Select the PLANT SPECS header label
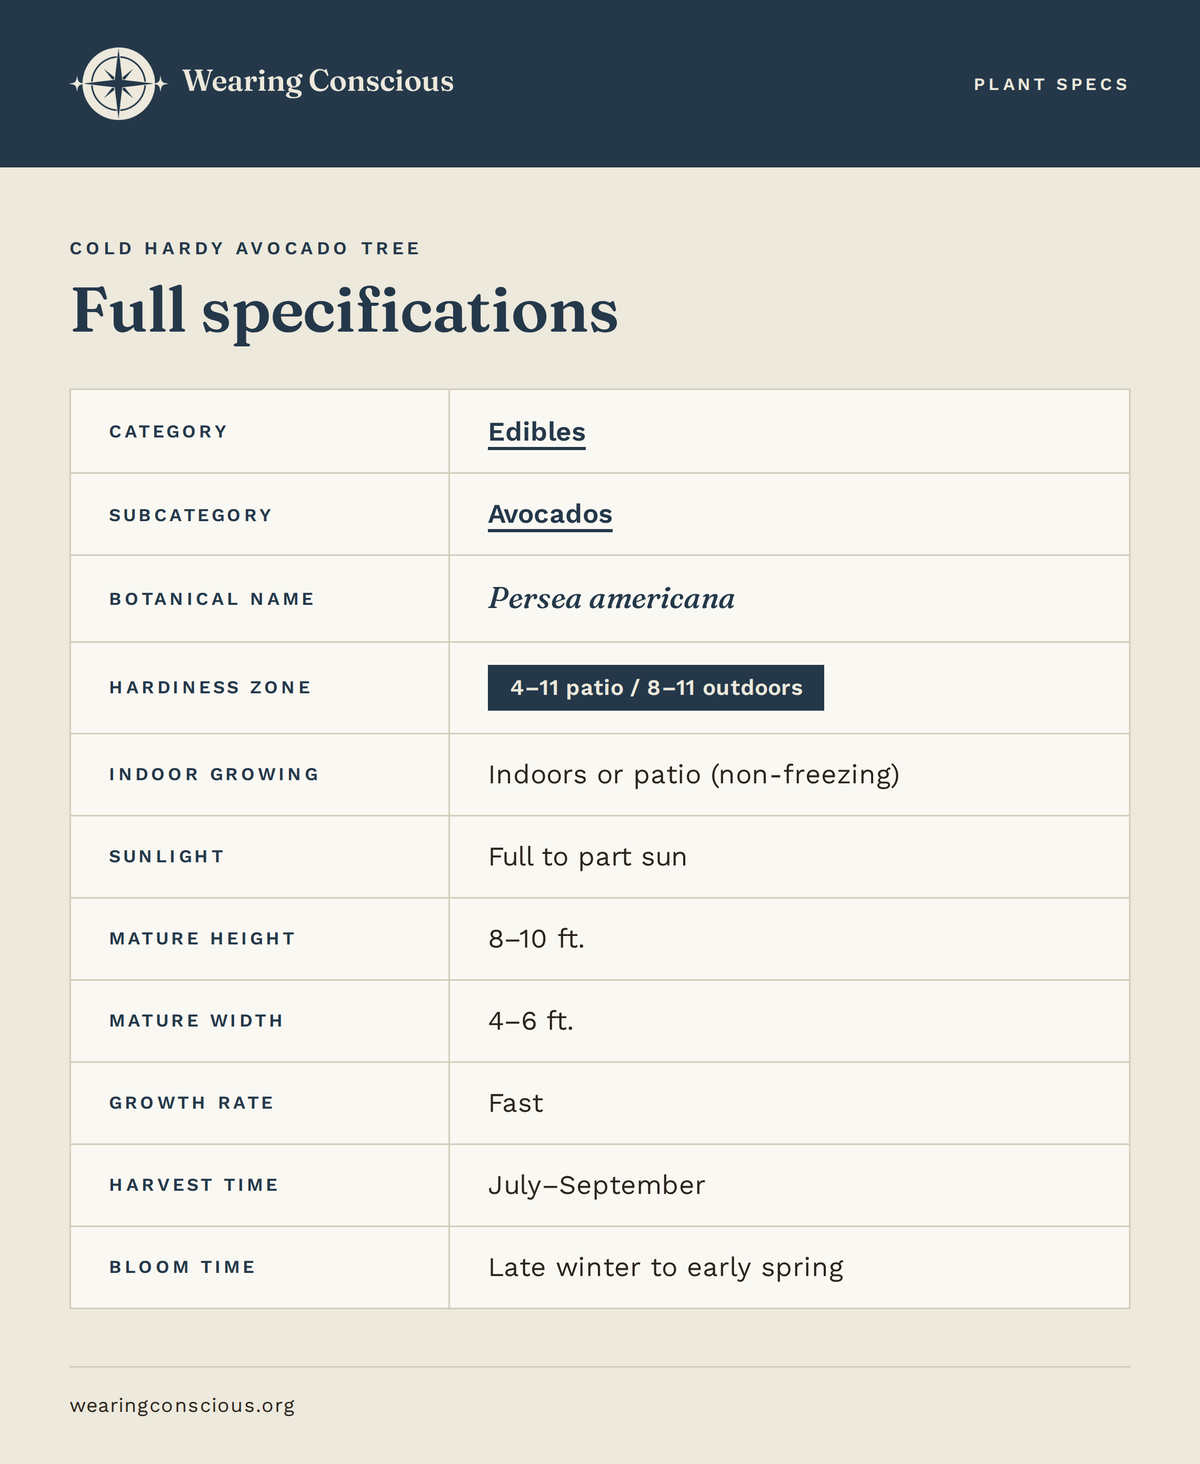The height and width of the screenshot is (1464, 1200). point(1051,84)
